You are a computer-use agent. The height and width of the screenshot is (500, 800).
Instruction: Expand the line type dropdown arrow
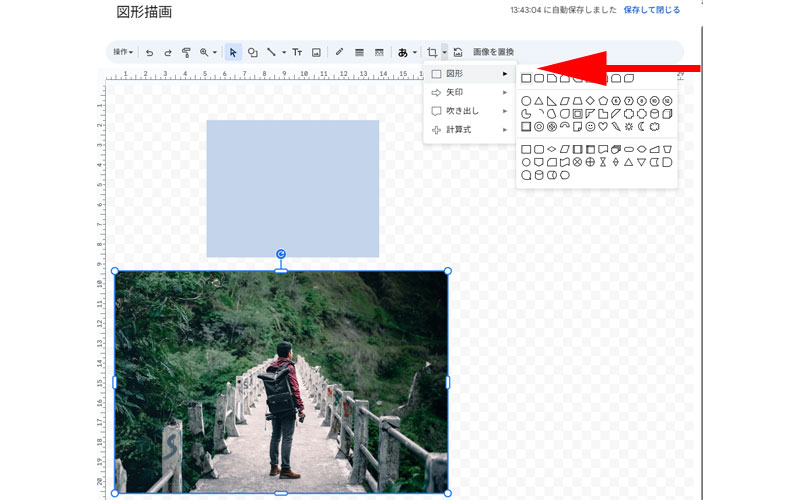[x=284, y=53]
